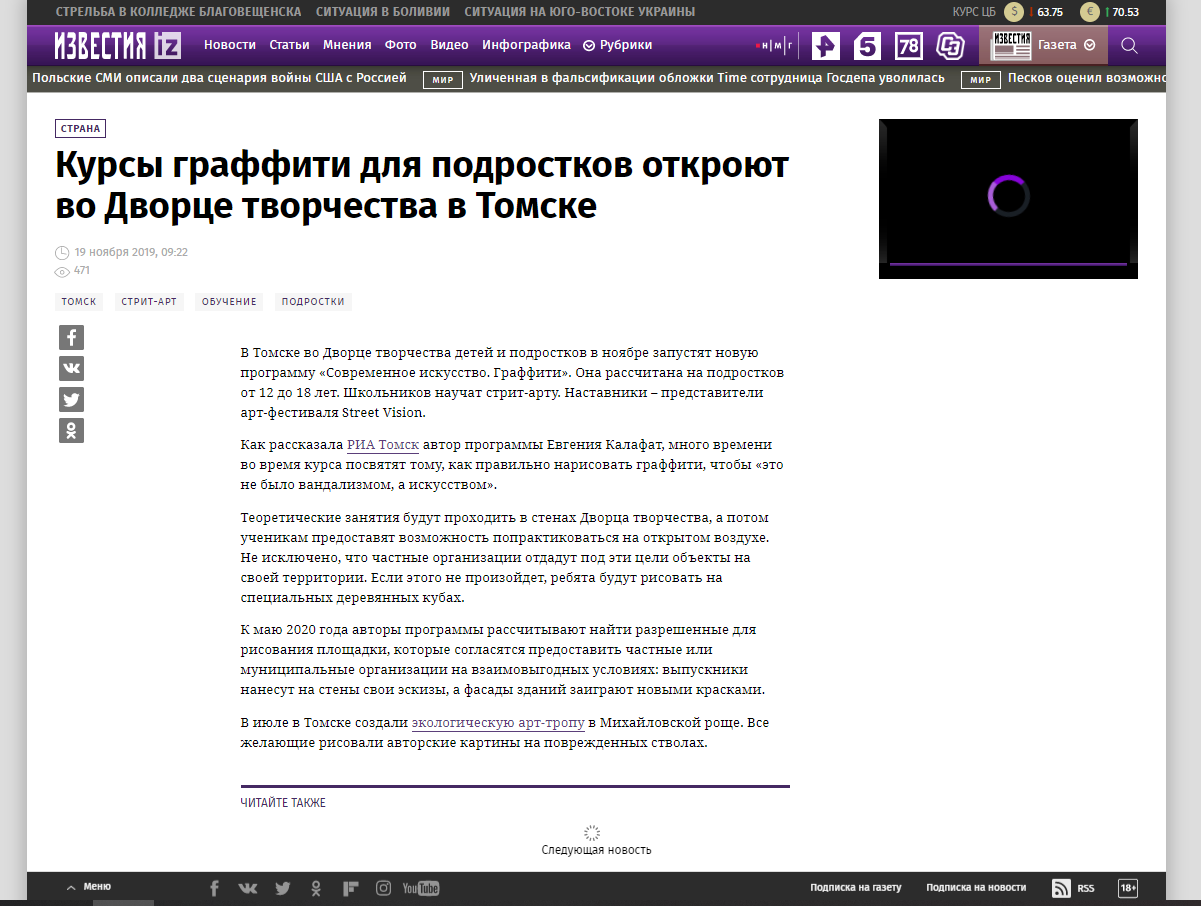Click the NMG media group logo
Screen dimensions: 1201x906
pyautogui.click(x=775, y=46)
